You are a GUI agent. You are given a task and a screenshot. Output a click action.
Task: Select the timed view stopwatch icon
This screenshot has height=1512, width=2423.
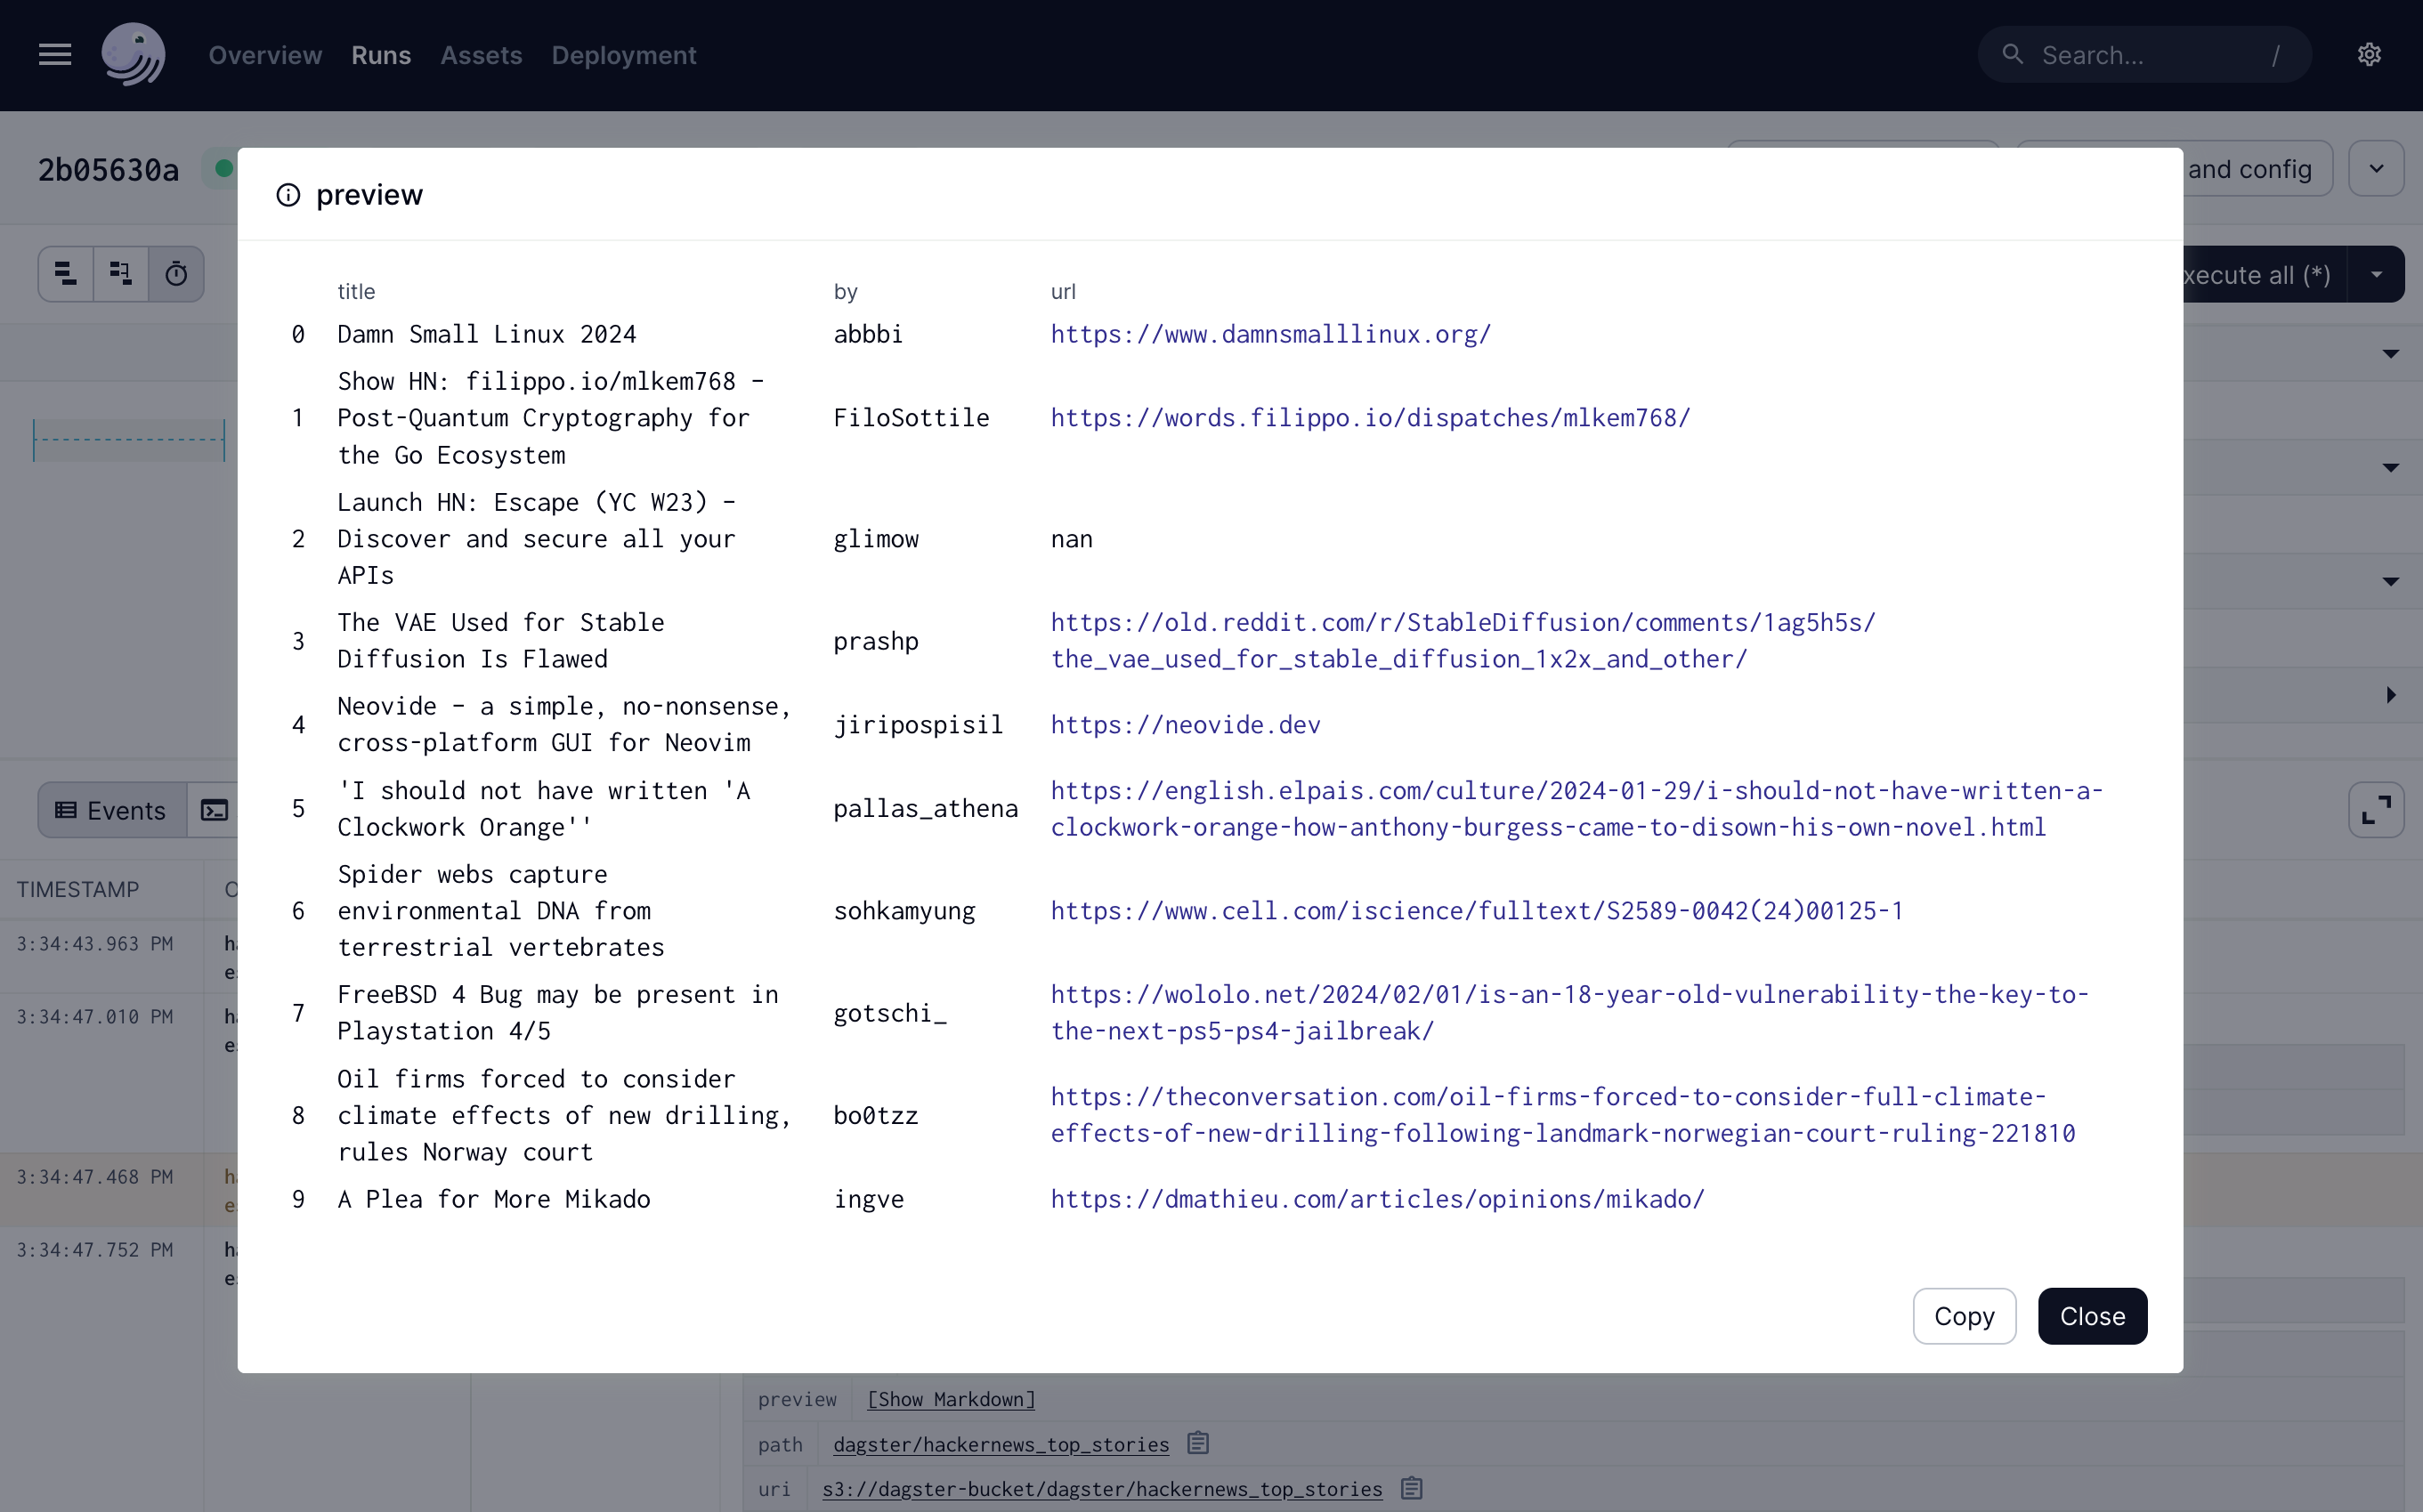click(x=176, y=274)
